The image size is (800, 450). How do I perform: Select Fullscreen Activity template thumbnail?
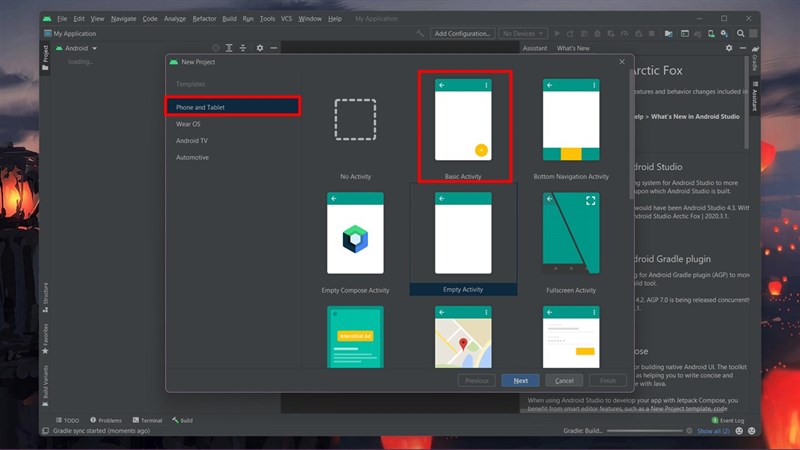point(571,233)
